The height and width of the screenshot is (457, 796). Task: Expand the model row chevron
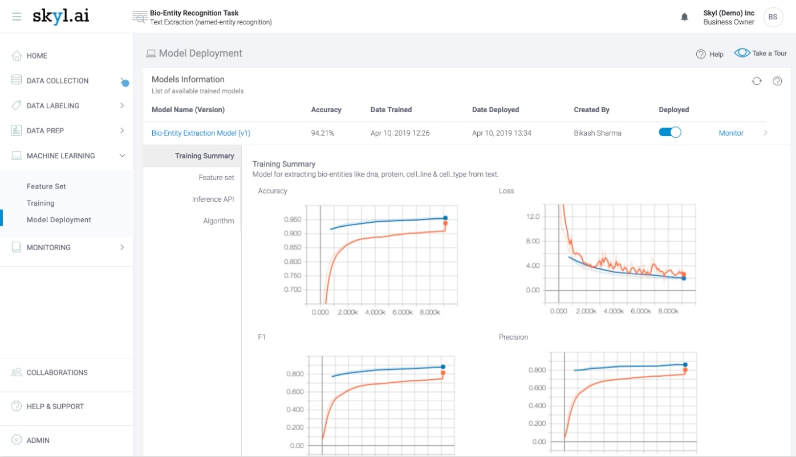coord(766,133)
